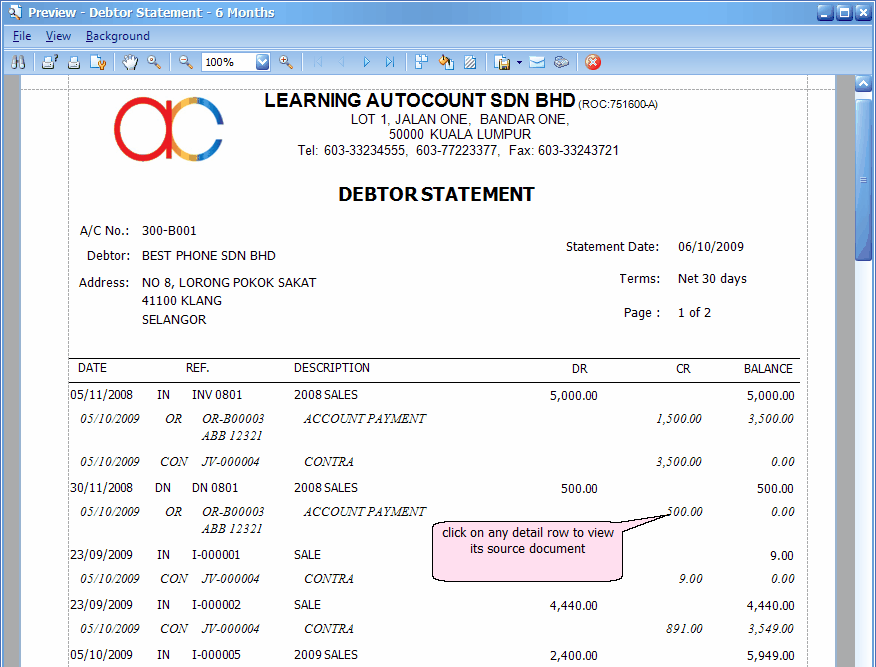Click the vertical scrollbar thumb
Image resolution: width=876 pixels, height=667 pixels.
pyautogui.click(x=864, y=180)
